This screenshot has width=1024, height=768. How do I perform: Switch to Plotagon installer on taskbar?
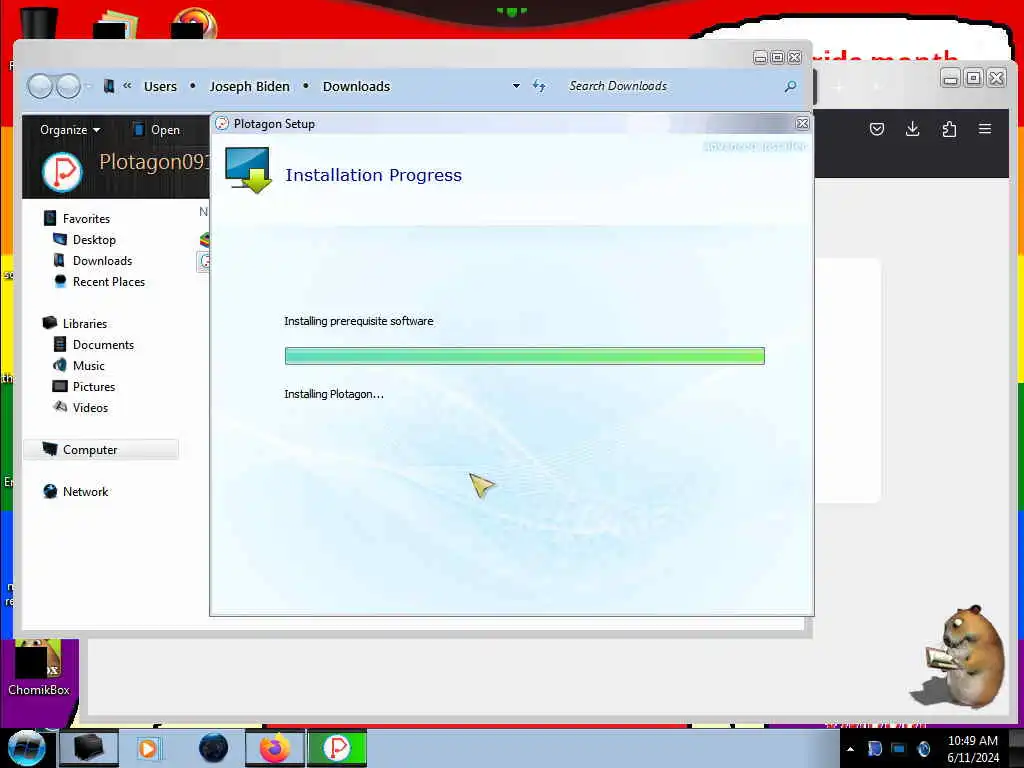337,748
